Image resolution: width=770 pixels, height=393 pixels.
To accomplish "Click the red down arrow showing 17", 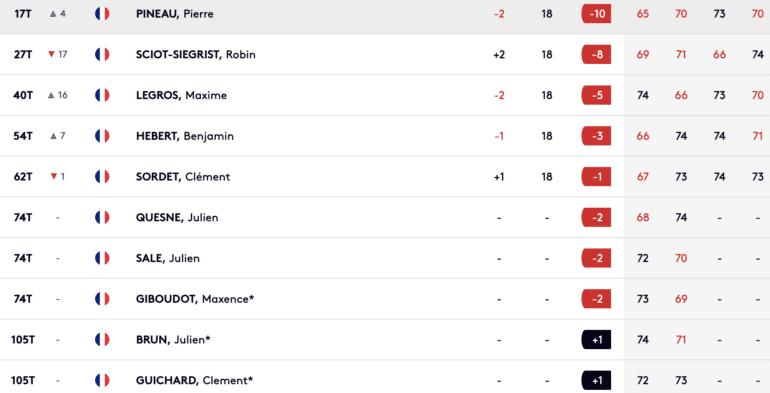I will [x=51, y=55].
